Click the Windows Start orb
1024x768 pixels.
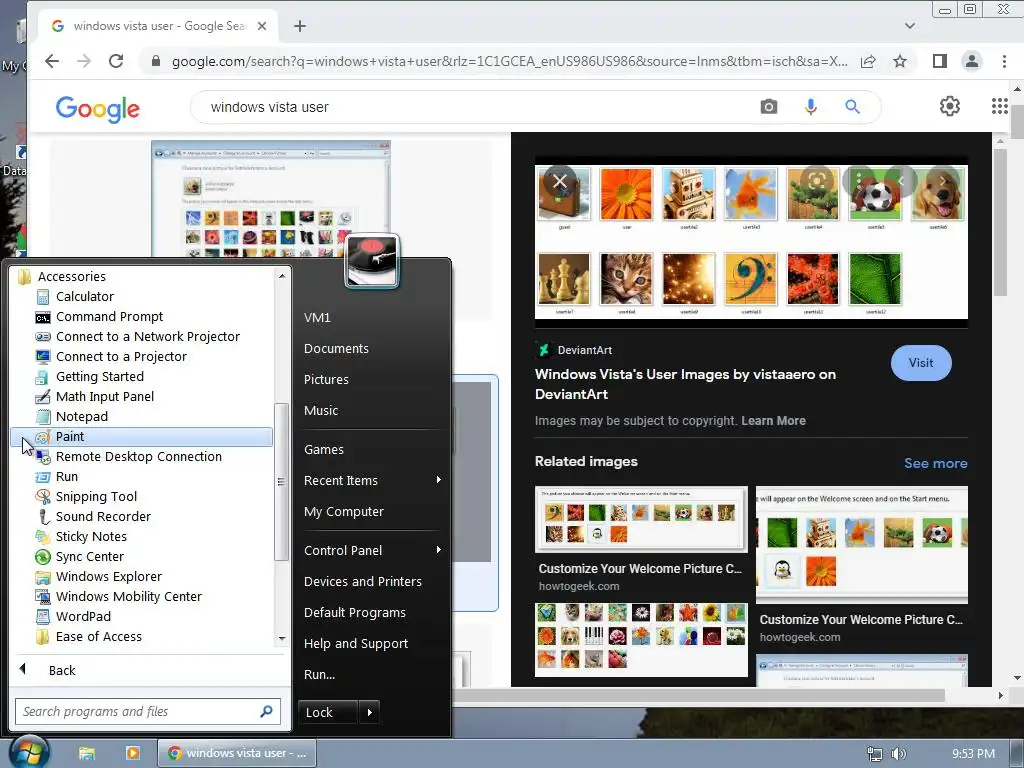coord(29,752)
